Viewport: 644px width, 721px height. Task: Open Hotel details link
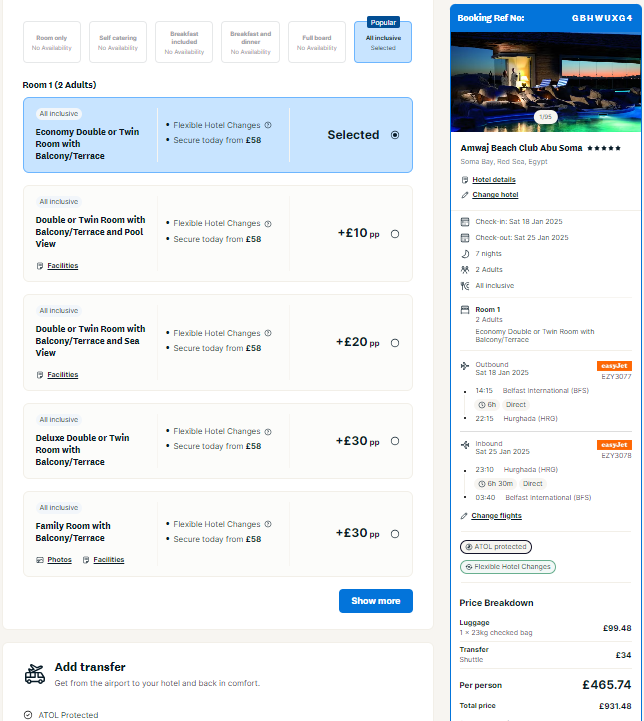494,180
